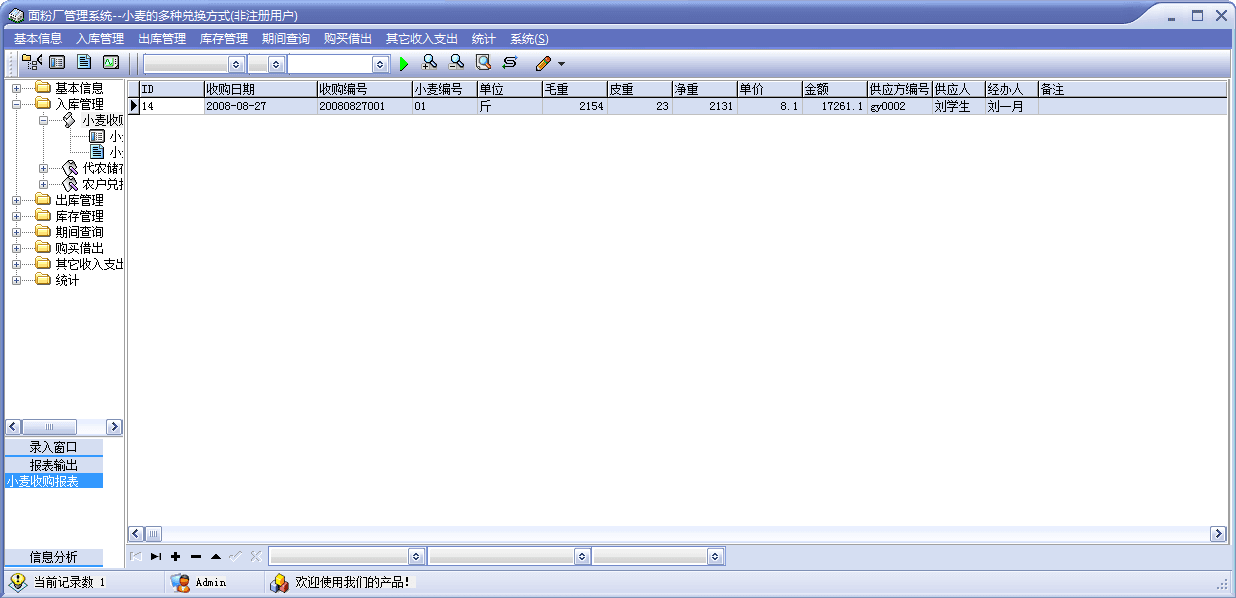Click the document report toolbar icon
The height and width of the screenshot is (598, 1236).
pyautogui.click(x=85, y=63)
